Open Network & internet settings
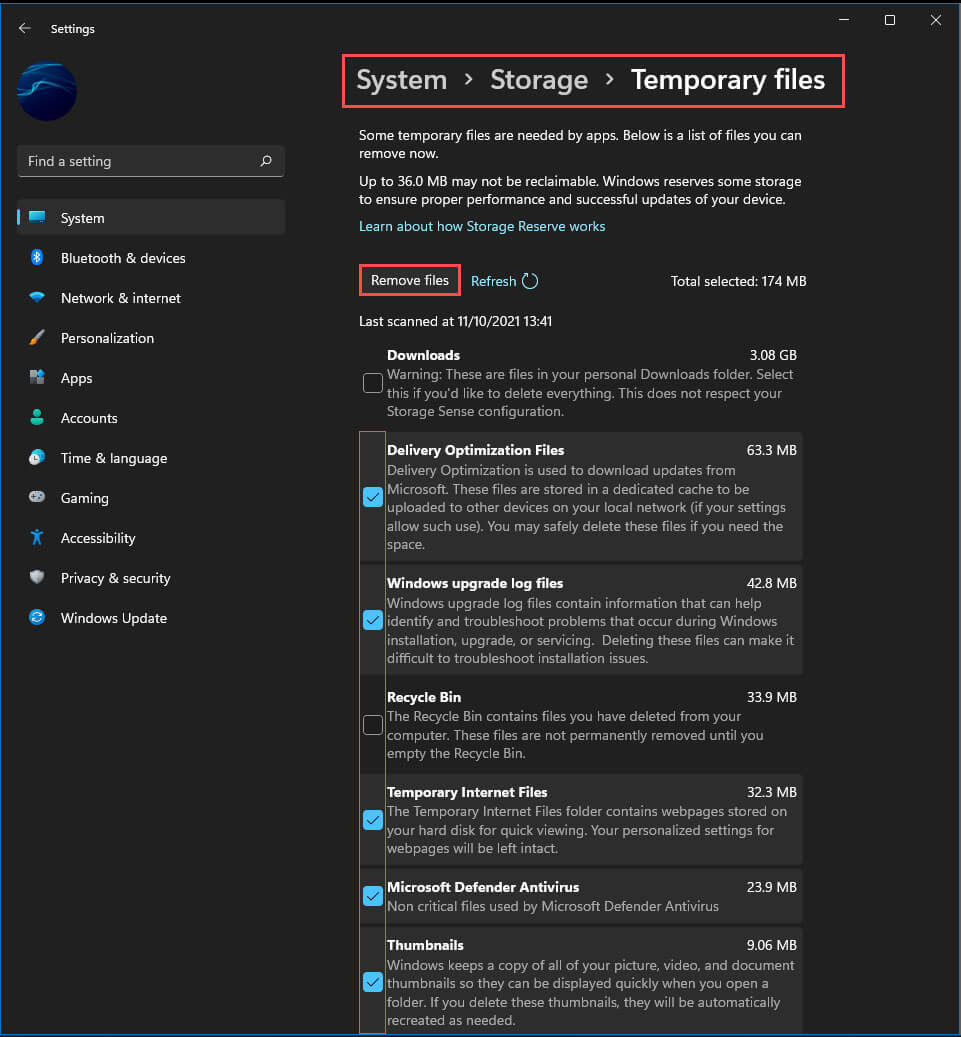 tap(151, 298)
